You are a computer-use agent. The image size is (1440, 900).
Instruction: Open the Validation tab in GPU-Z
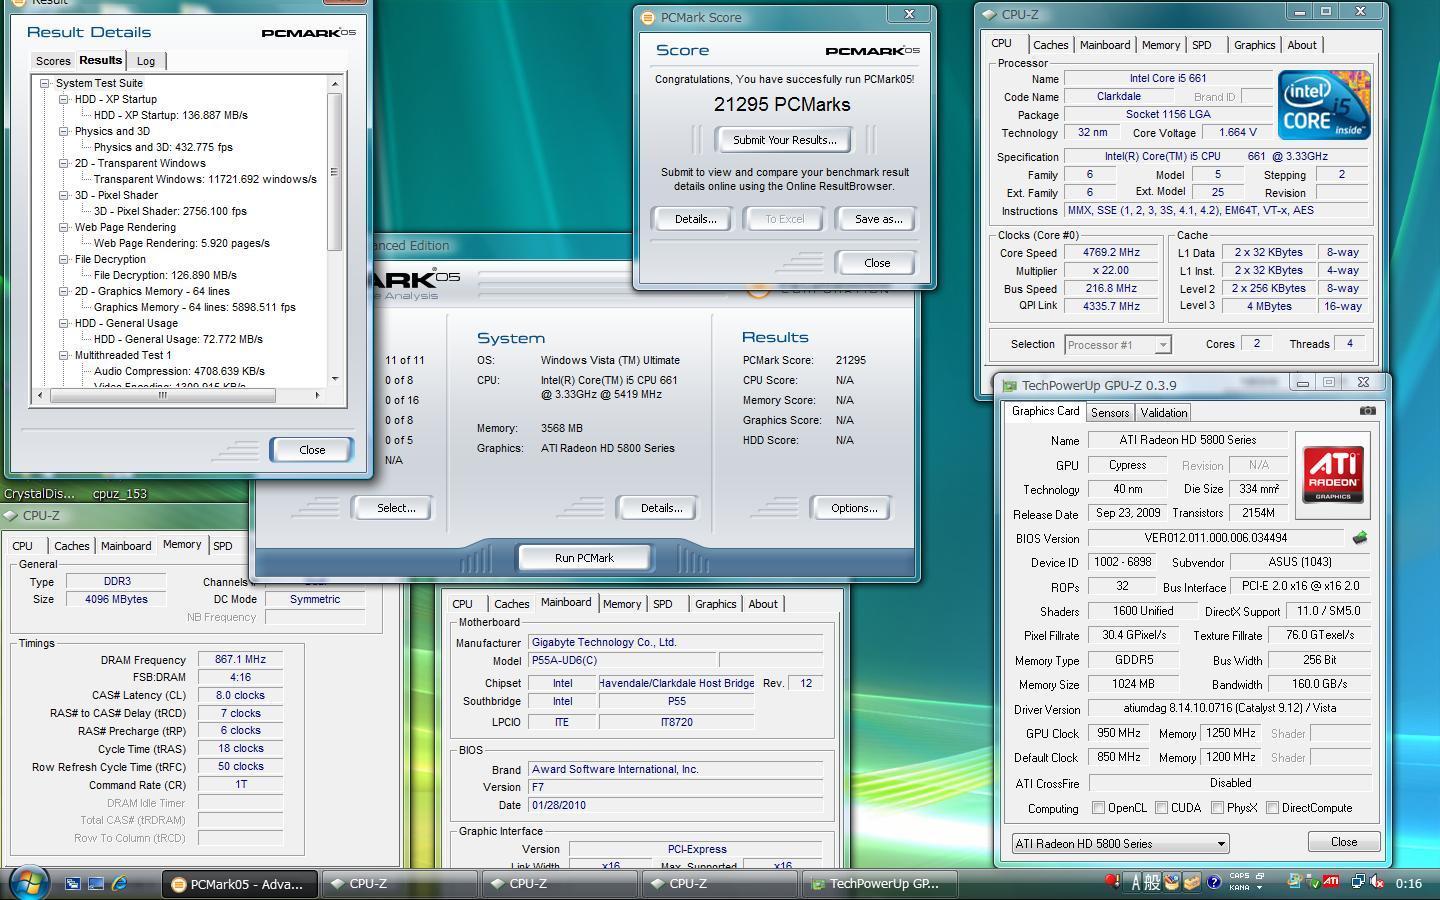1164,412
